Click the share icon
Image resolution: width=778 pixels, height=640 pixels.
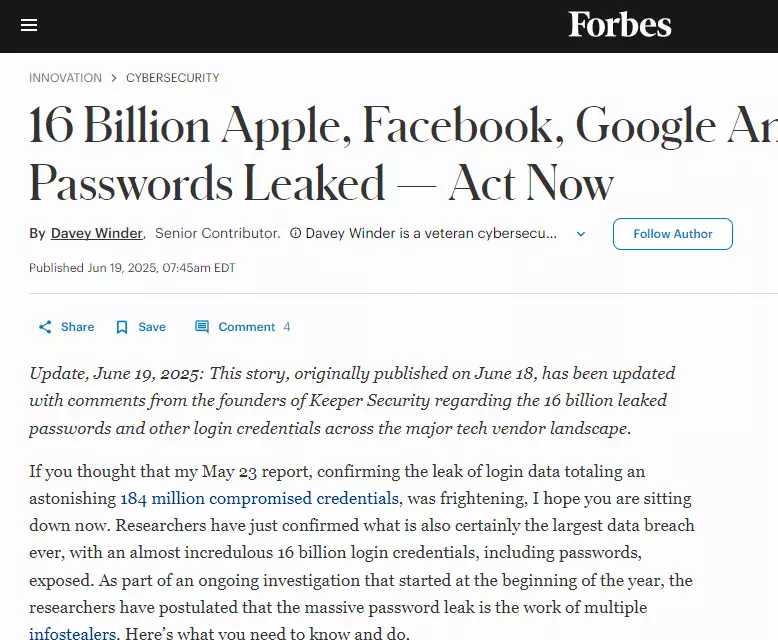pos(45,327)
